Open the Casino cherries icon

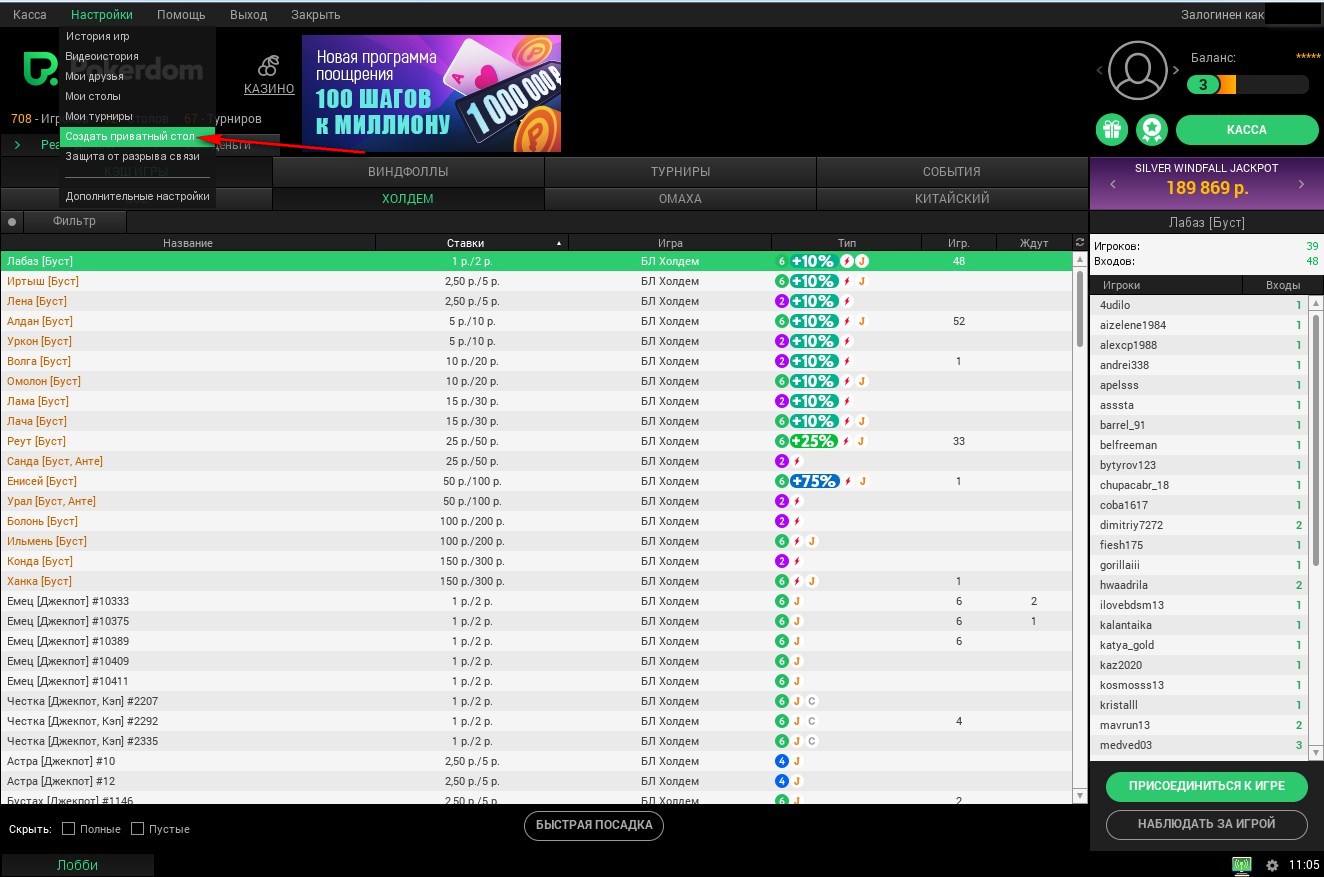(x=268, y=66)
